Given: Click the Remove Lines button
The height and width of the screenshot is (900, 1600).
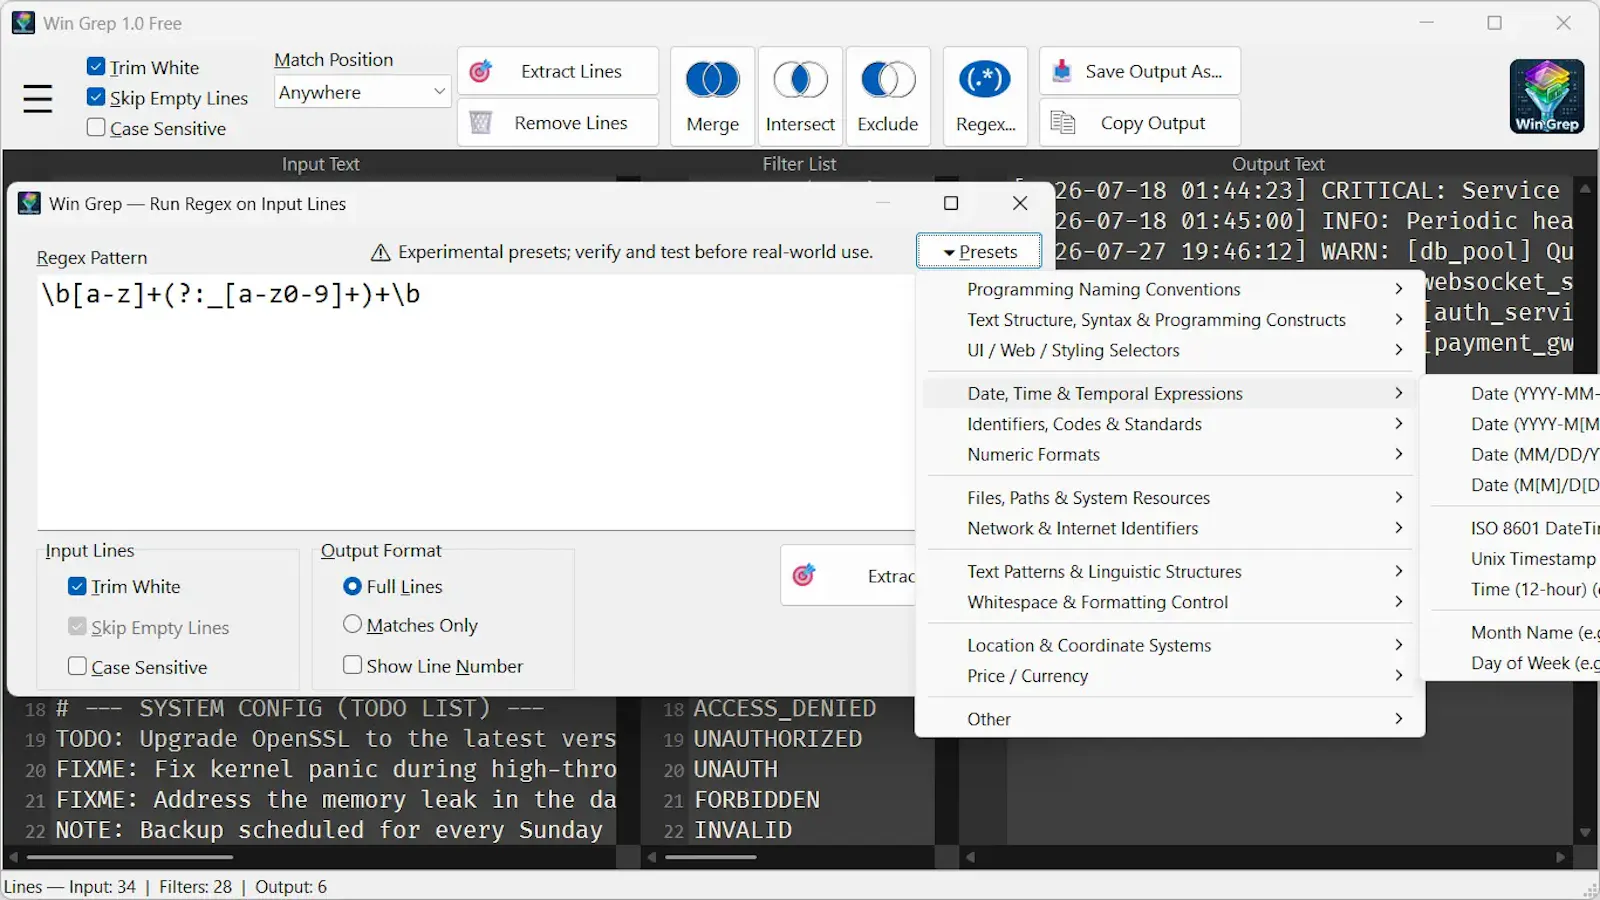Looking at the screenshot, I should point(558,122).
